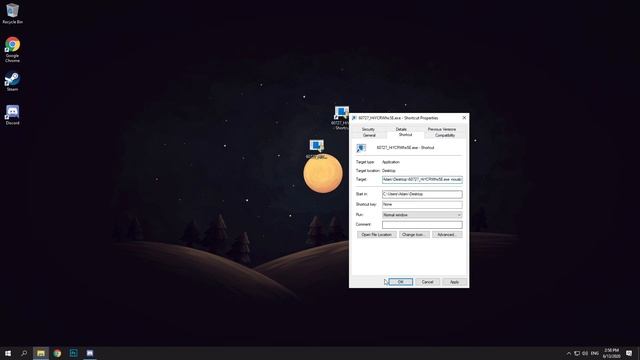Open the network tray icon

(x=577, y=353)
